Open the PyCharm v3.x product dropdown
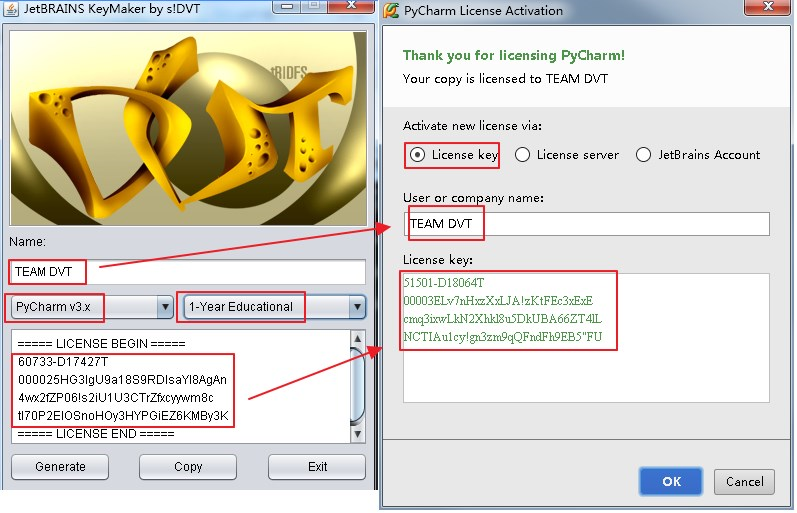Screen dimensions: 797x513 coord(92,307)
